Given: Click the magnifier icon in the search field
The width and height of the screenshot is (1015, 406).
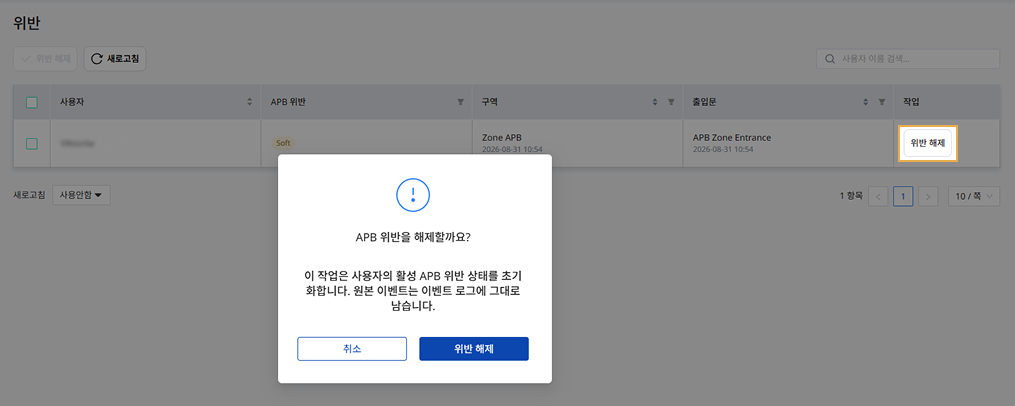Looking at the screenshot, I should [x=829, y=59].
